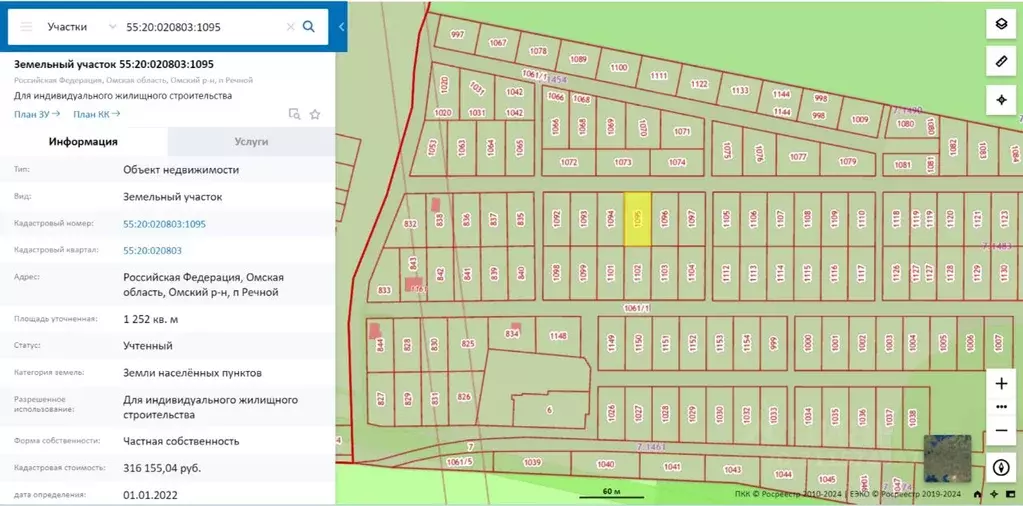Screen dimensions: 1023x506
Task: Click the magnifier search icon
Action: [x=309, y=27]
